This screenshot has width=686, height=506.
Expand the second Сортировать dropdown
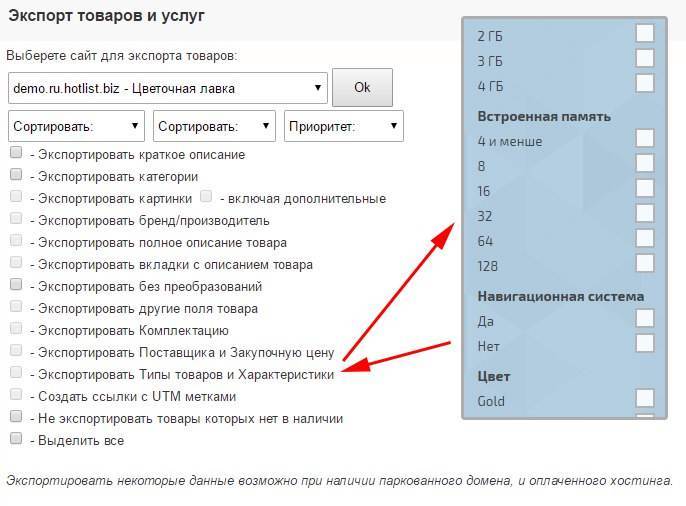coord(214,127)
